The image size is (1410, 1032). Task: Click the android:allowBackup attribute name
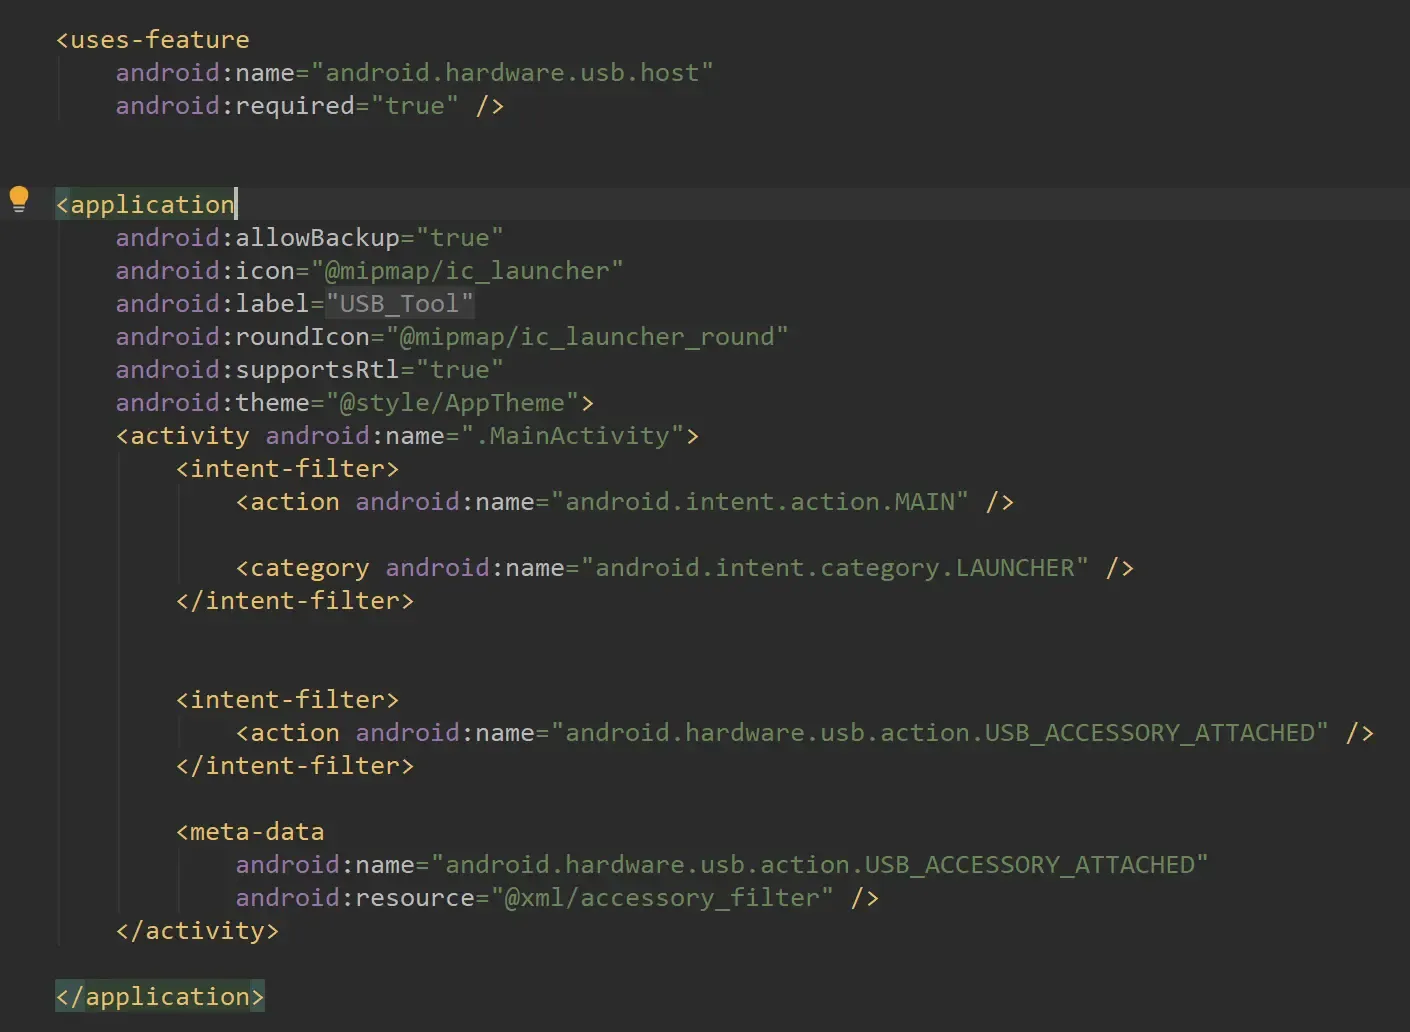click(x=257, y=238)
